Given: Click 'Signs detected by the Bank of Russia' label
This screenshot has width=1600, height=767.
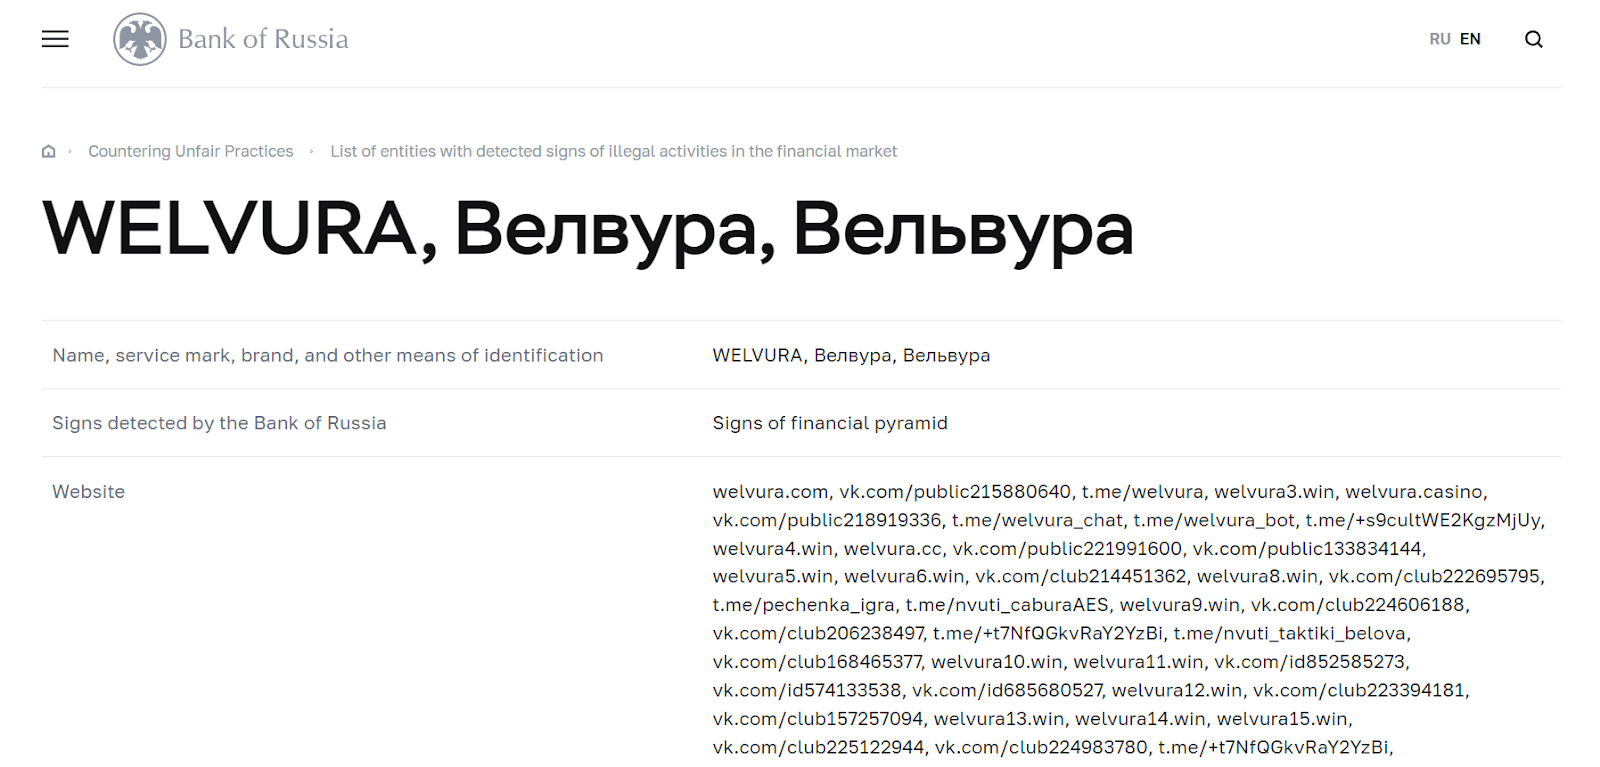Looking at the screenshot, I should point(219,423).
